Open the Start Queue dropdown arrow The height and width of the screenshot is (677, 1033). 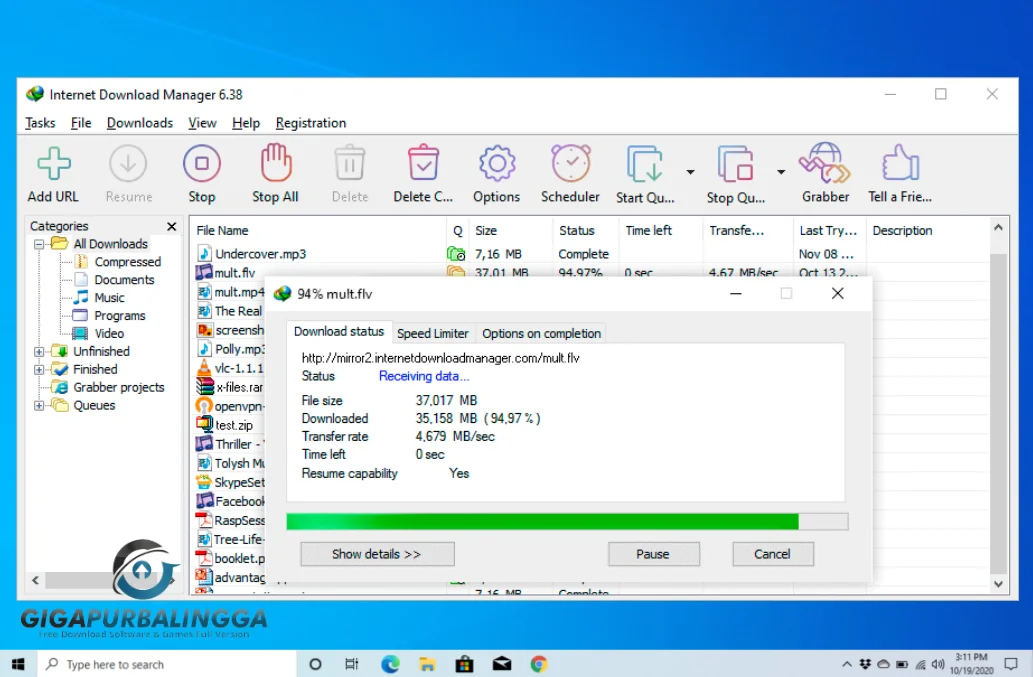tap(690, 172)
